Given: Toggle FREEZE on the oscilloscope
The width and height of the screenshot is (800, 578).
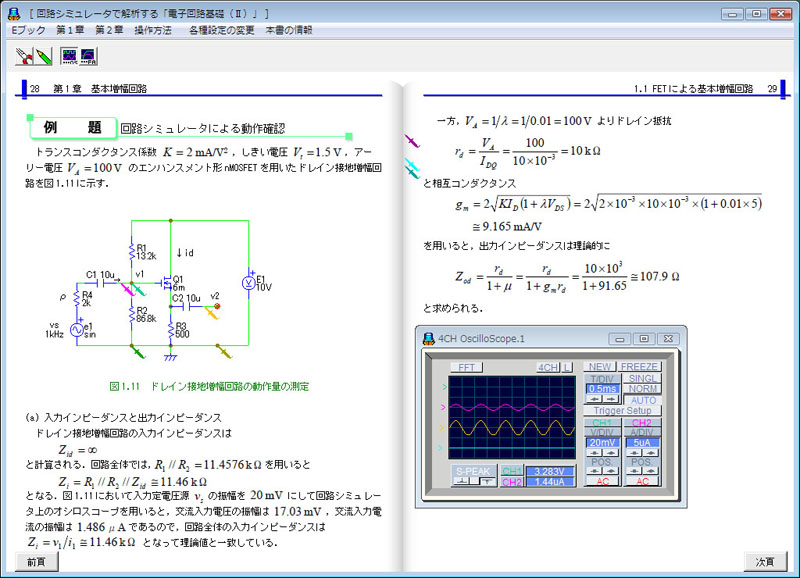Looking at the screenshot, I should (640, 366).
